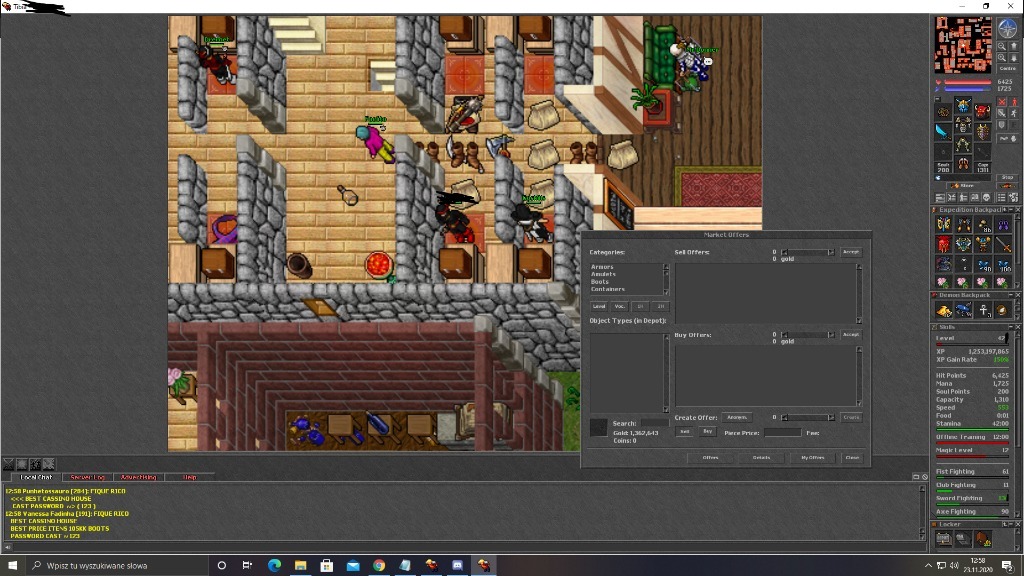This screenshot has height=576, width=1024.
Task: Select the helmet equipment slot
Action: pyautogui.click(x=963, y=106)
